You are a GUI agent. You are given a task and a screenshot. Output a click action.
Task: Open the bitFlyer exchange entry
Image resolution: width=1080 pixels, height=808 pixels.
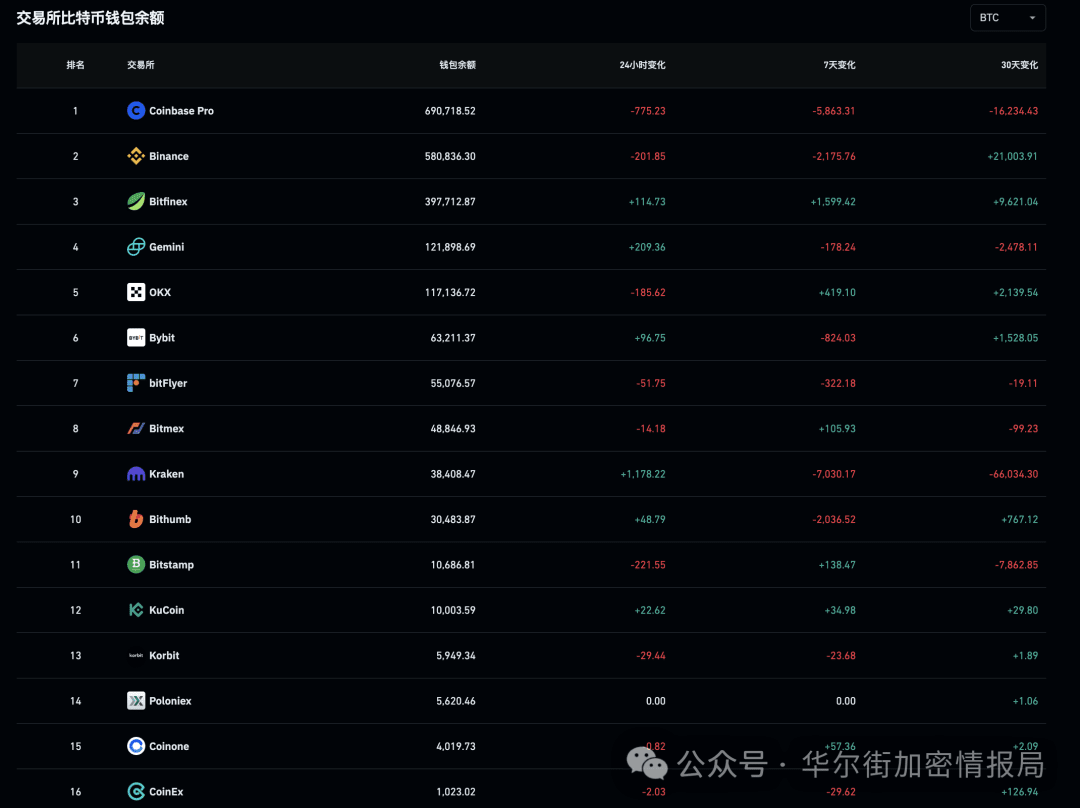(166, 383)
